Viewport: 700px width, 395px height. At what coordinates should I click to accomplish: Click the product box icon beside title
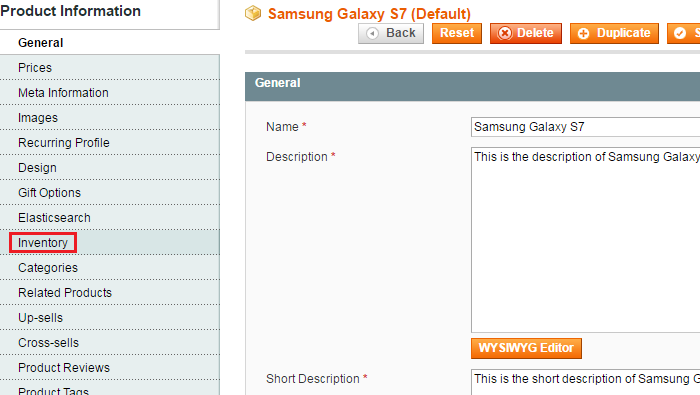(253, 13)
